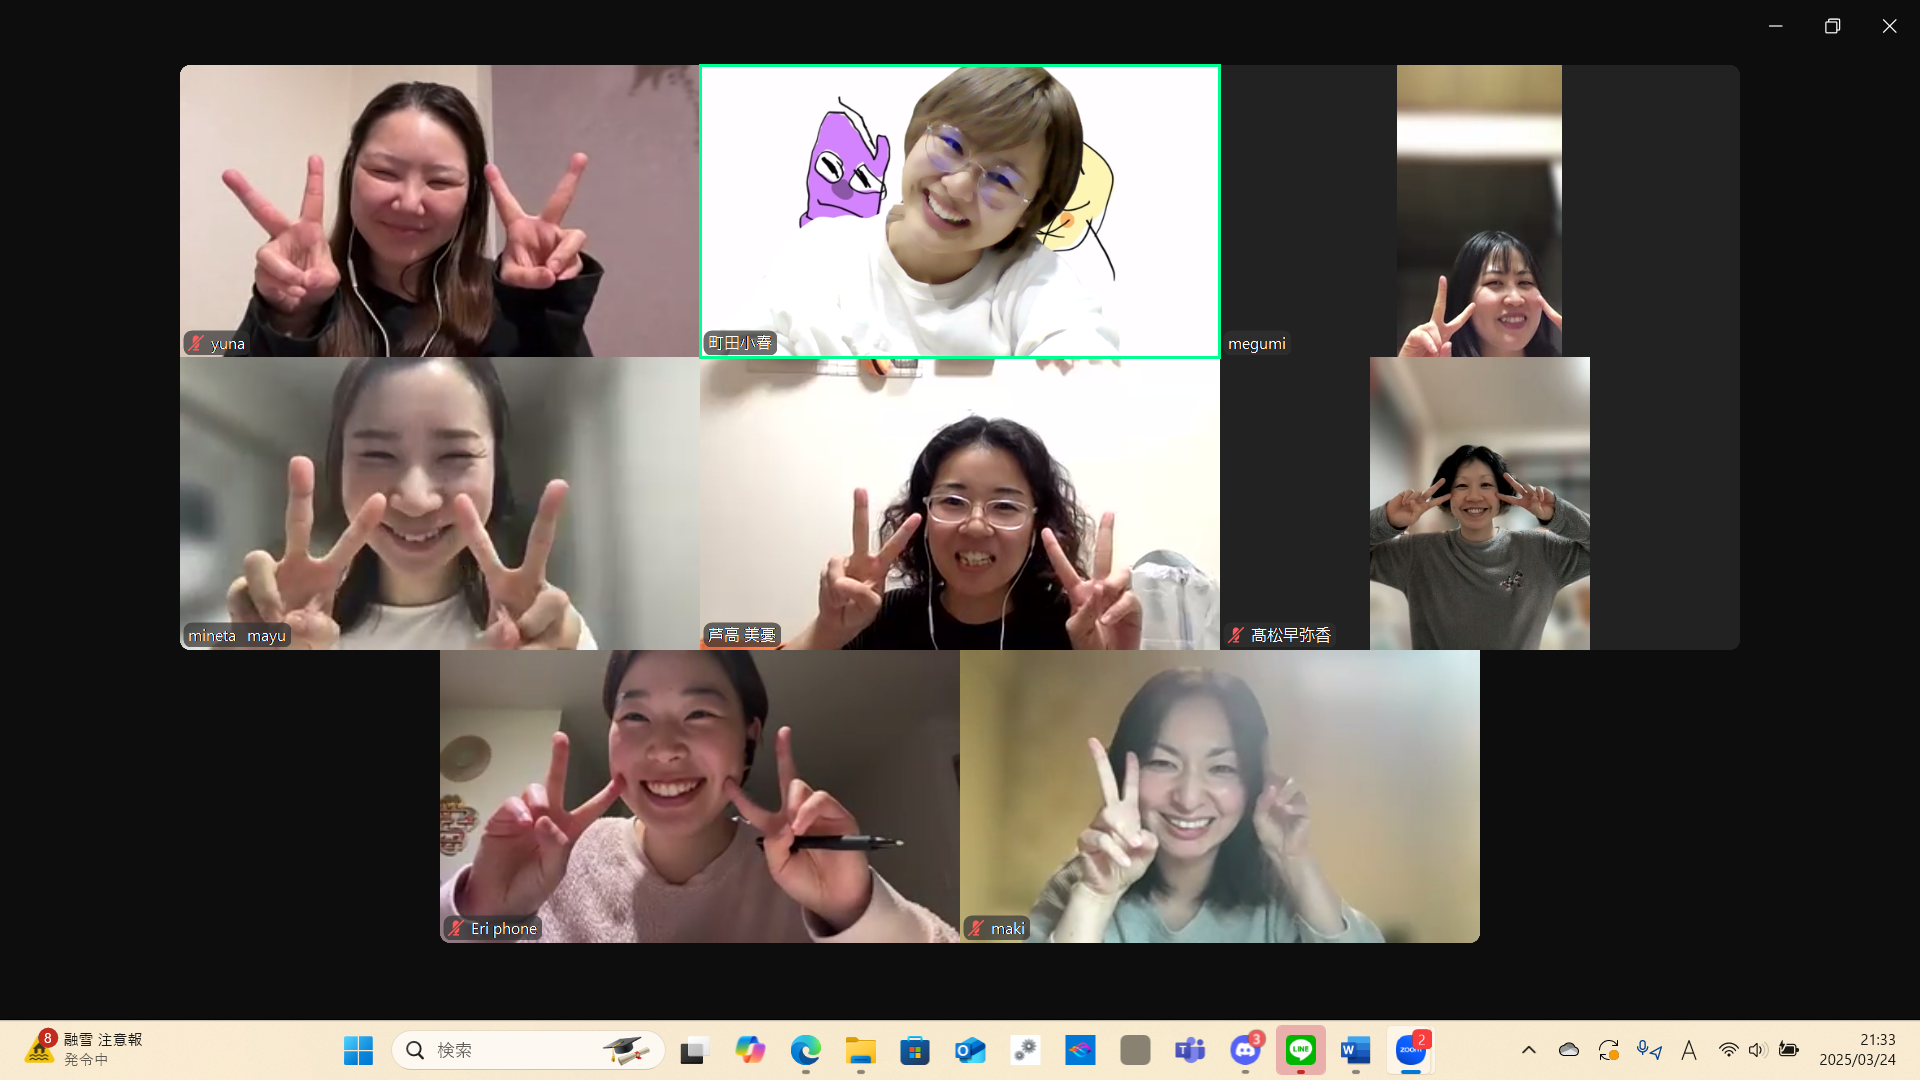Viewport: 1920px width, 1080px height.
Task: Open the Windows Start menu
Action: point(358,1050)
